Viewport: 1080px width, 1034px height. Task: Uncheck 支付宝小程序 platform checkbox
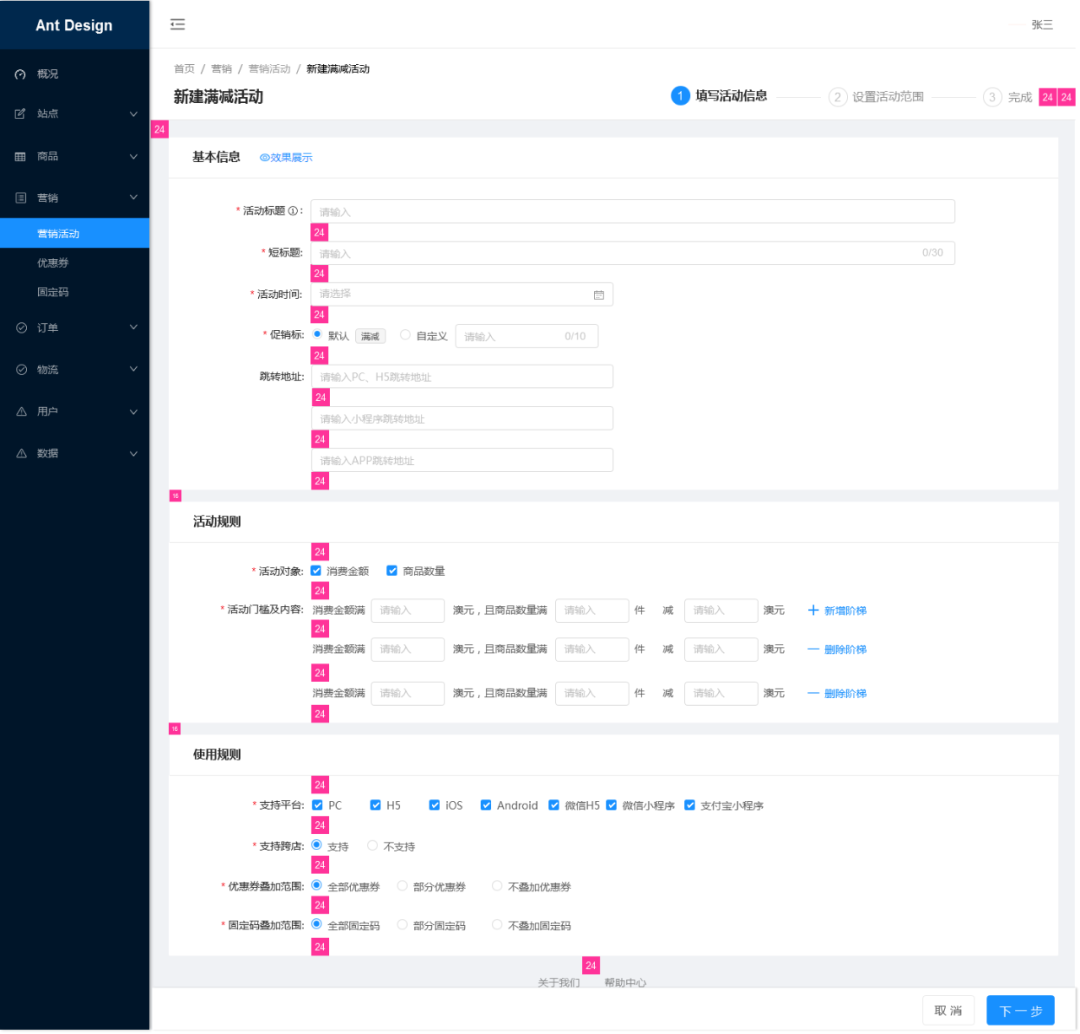pyautogui.click(x=689, y=805)
